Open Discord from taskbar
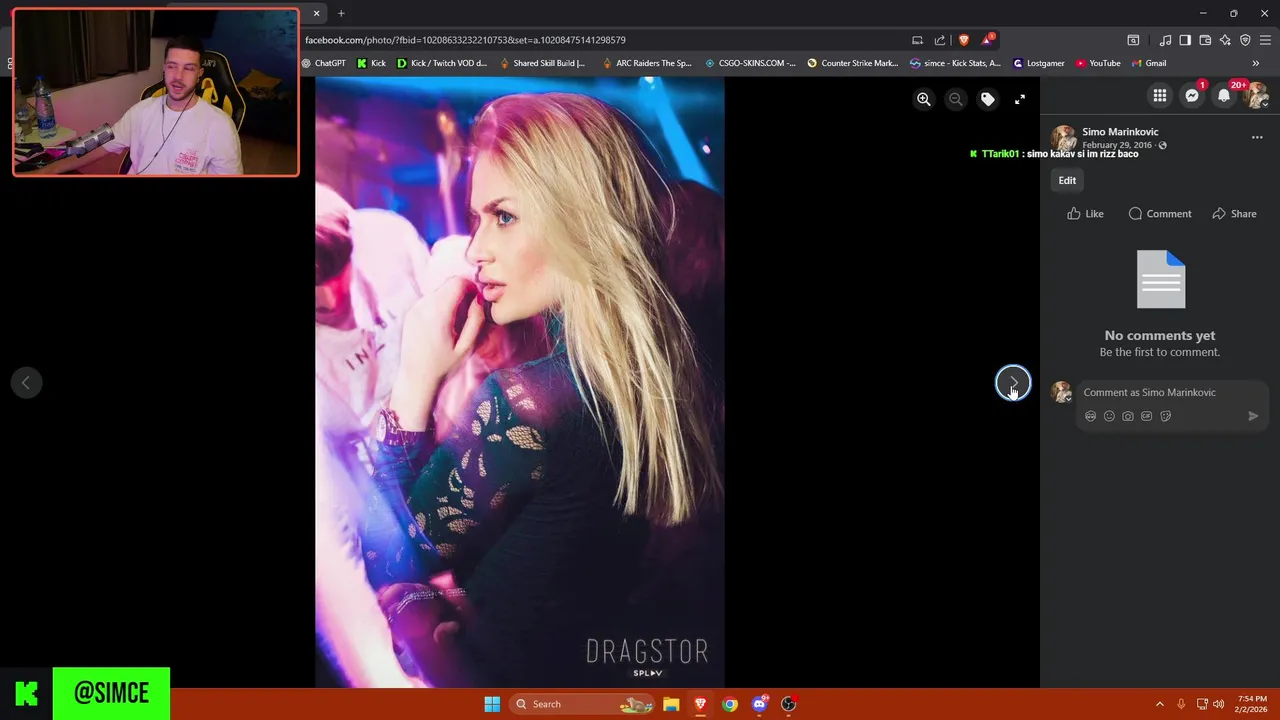 (759, 704)
